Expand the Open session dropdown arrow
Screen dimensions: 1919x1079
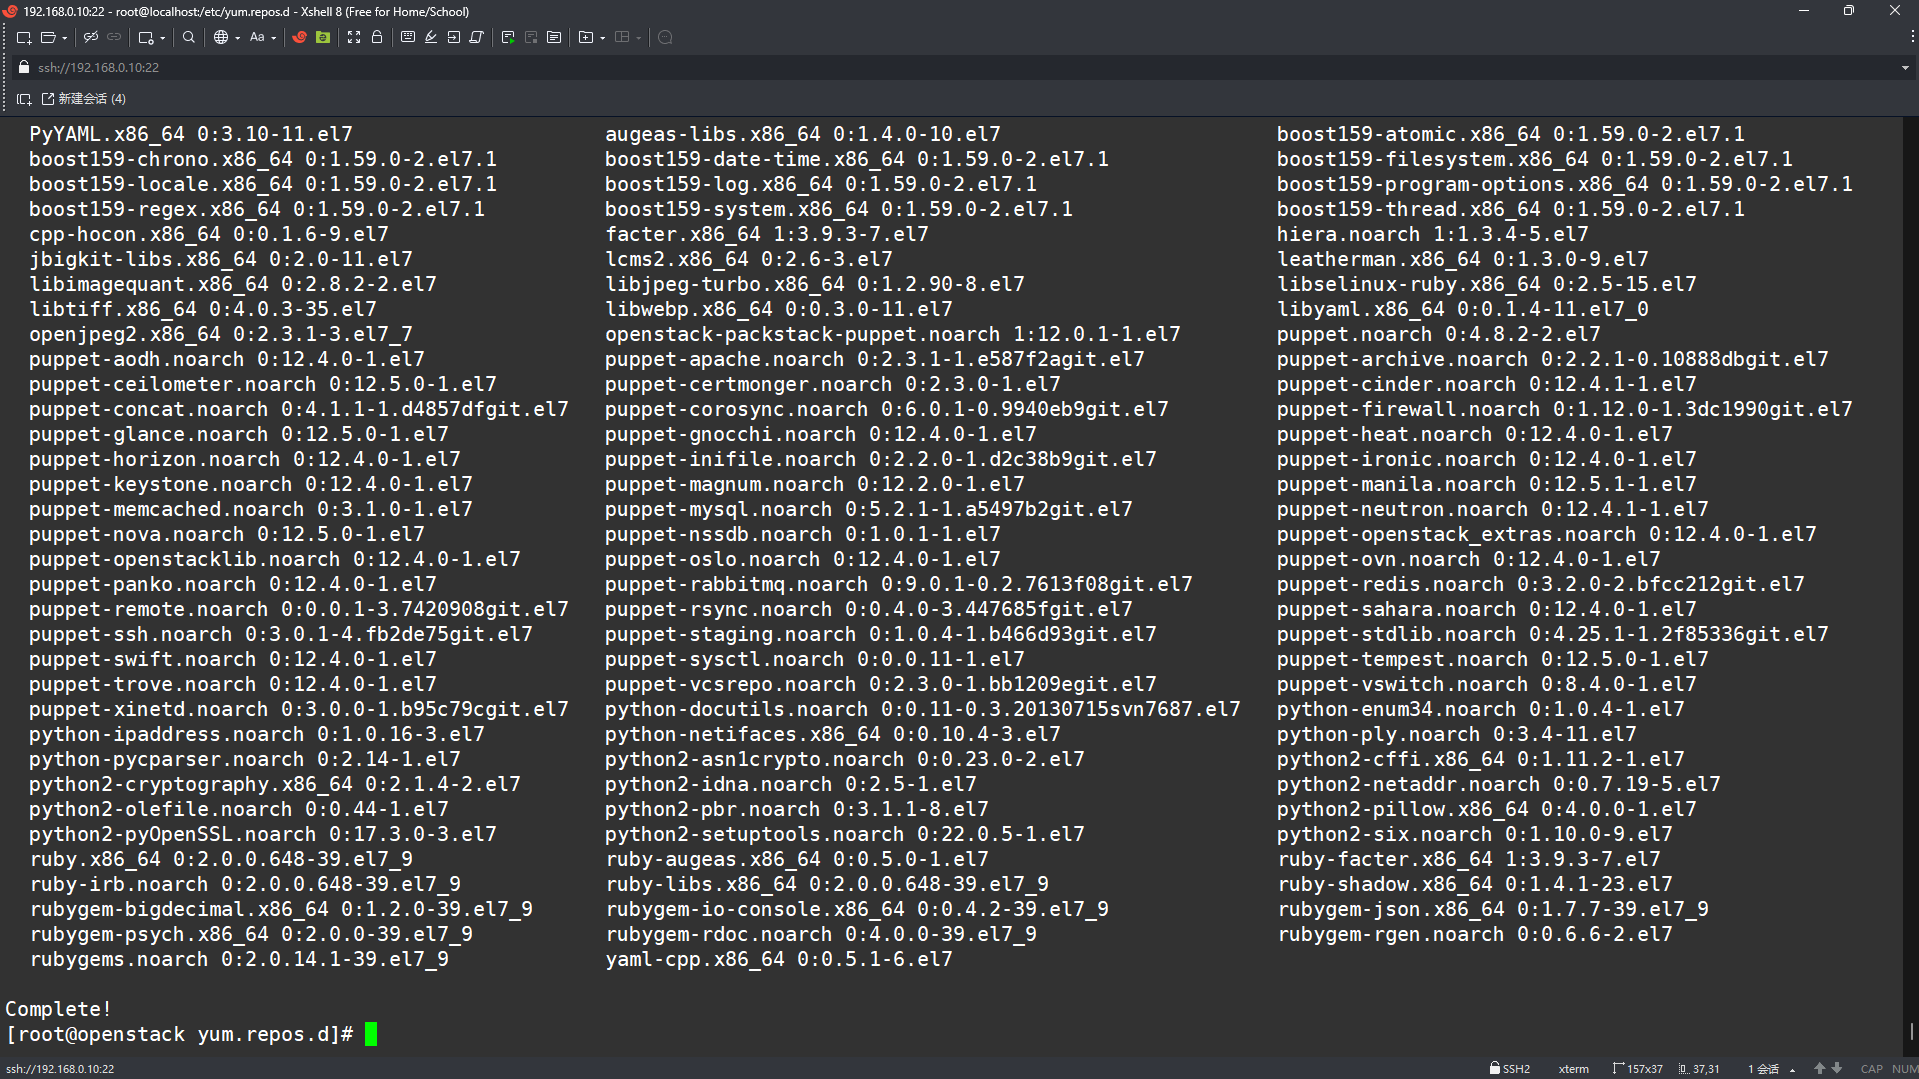coord(64,38)
